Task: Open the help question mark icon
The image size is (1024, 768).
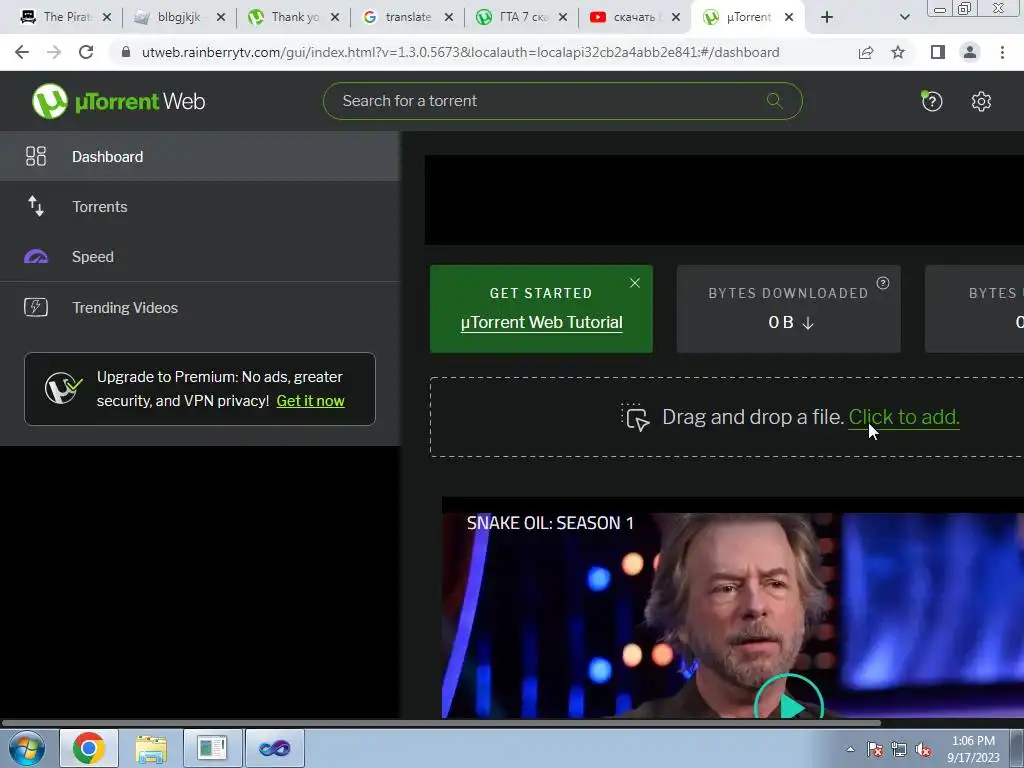Action: pos(931,101)
